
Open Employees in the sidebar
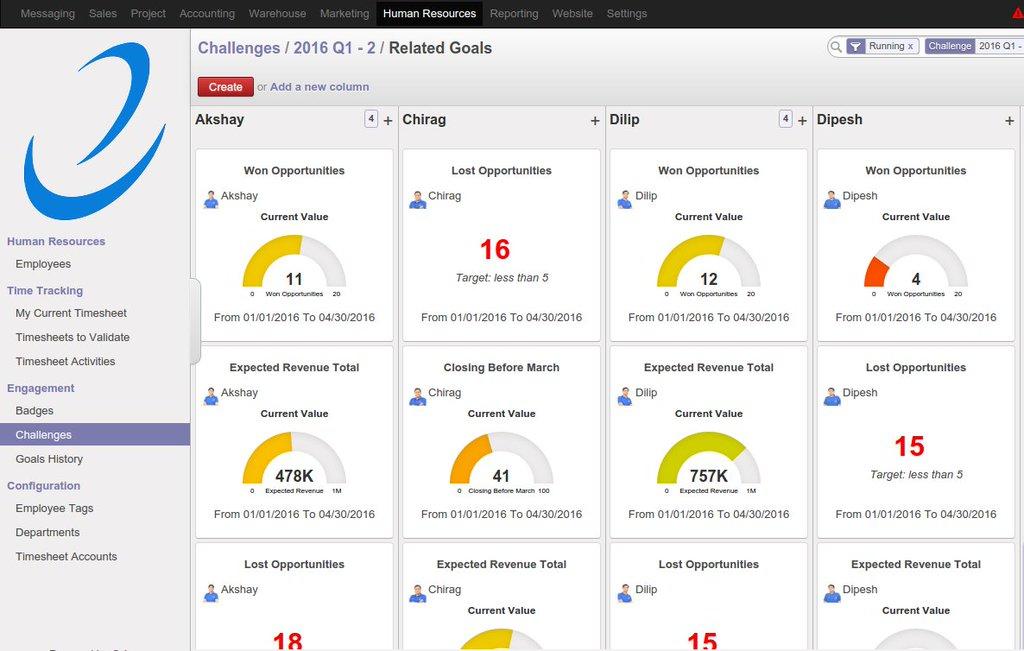click(43, 264)
